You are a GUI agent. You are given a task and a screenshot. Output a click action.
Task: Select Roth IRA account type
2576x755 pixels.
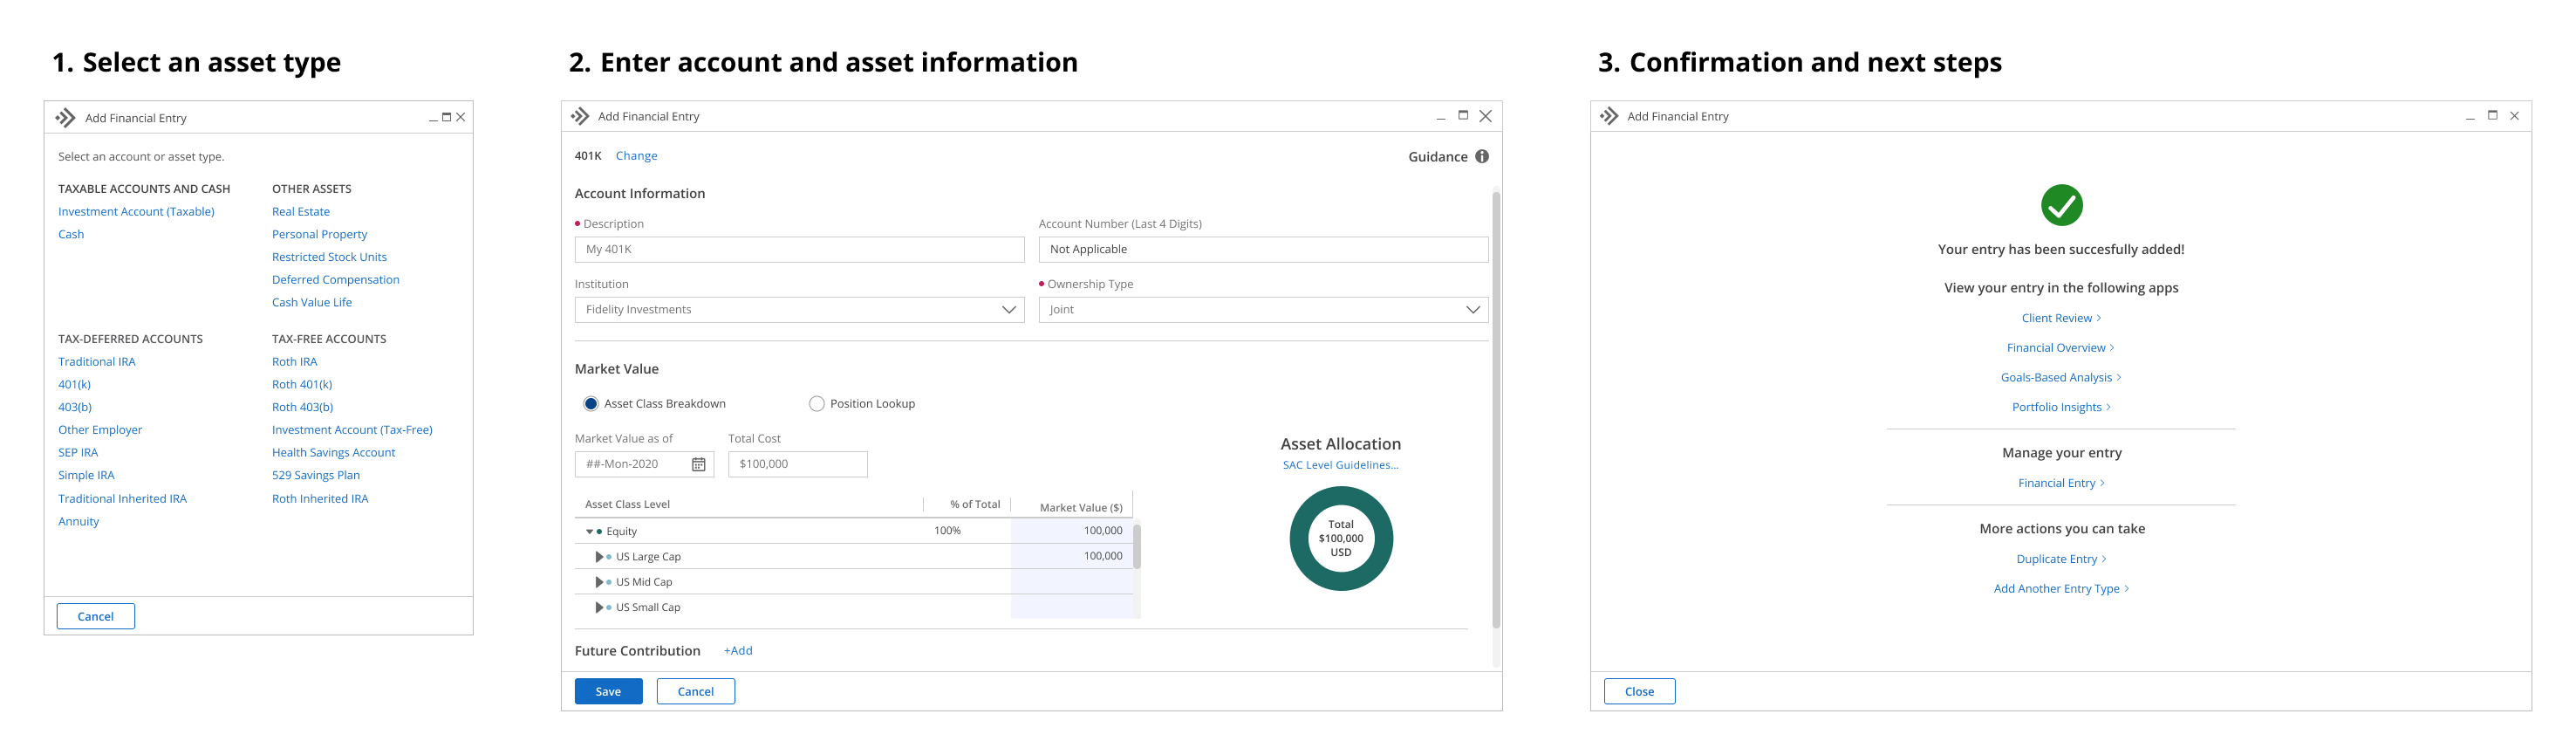tap(294, 362)
